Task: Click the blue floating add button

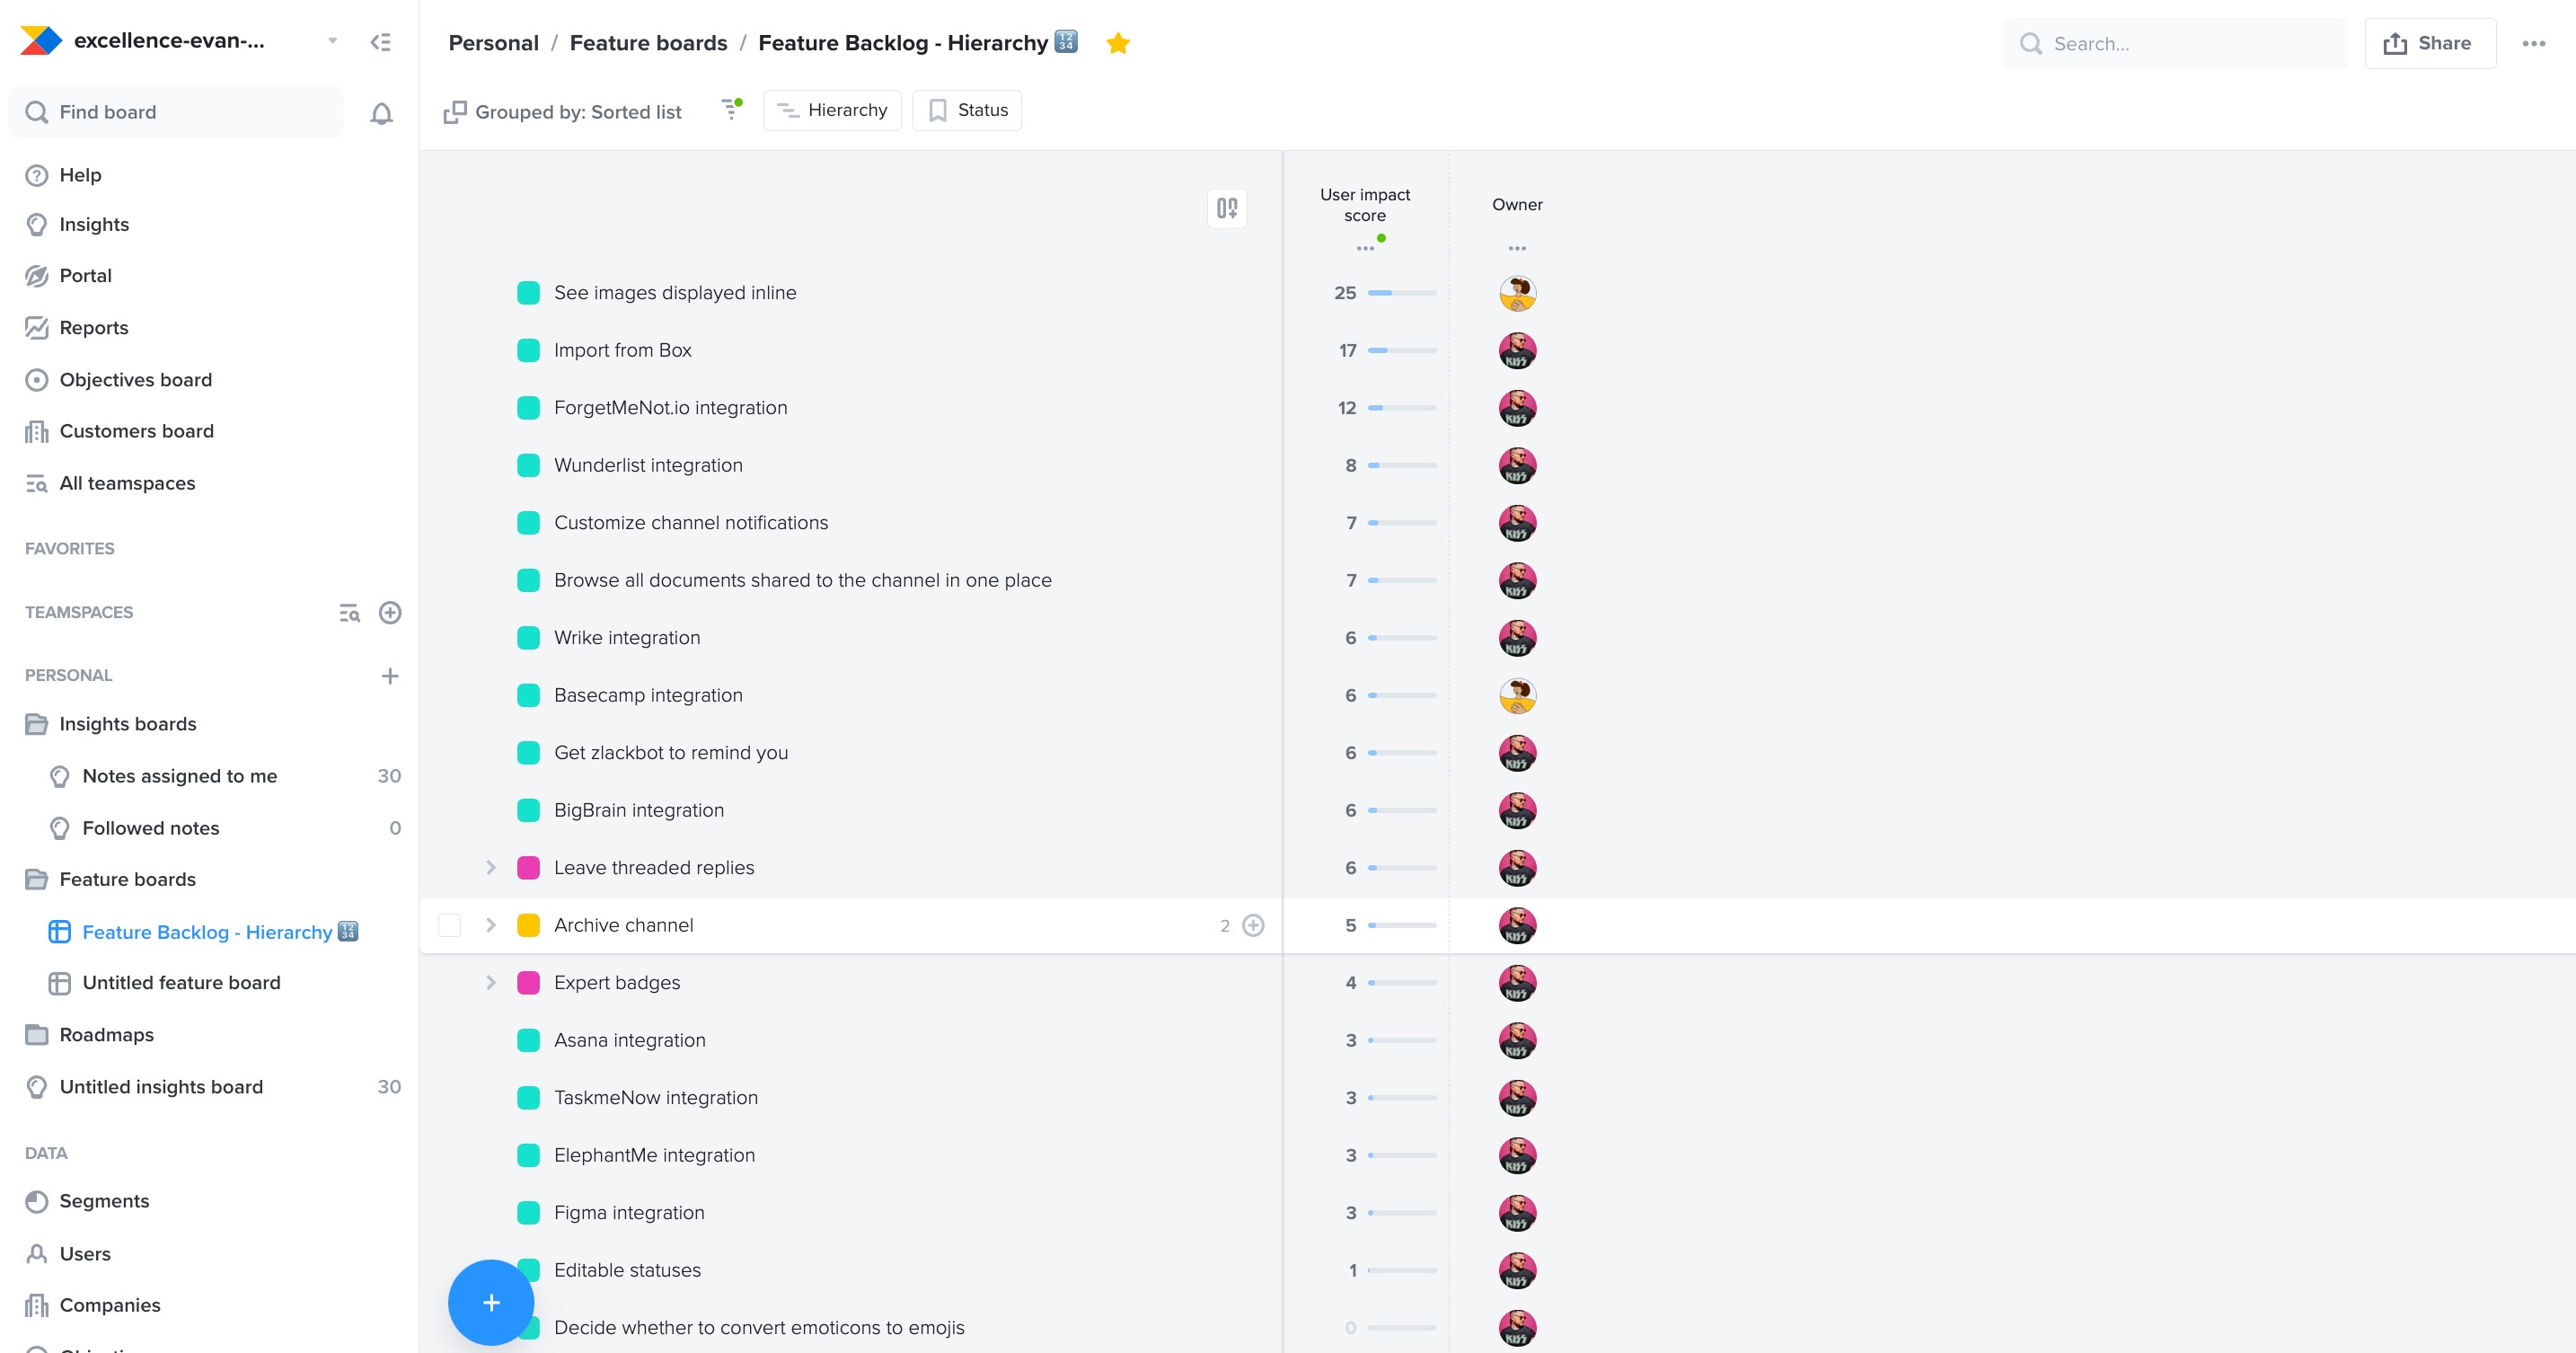Action: [491, 1302]
